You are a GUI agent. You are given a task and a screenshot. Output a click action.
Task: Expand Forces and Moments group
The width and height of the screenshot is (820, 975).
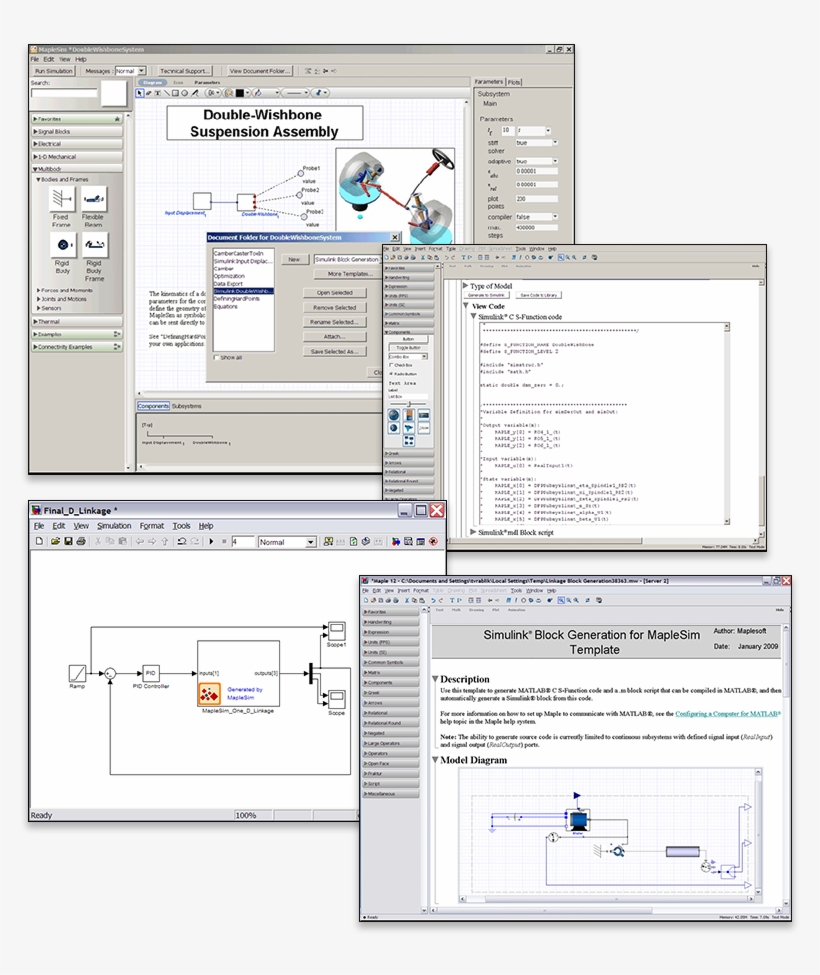pos(65,290)
